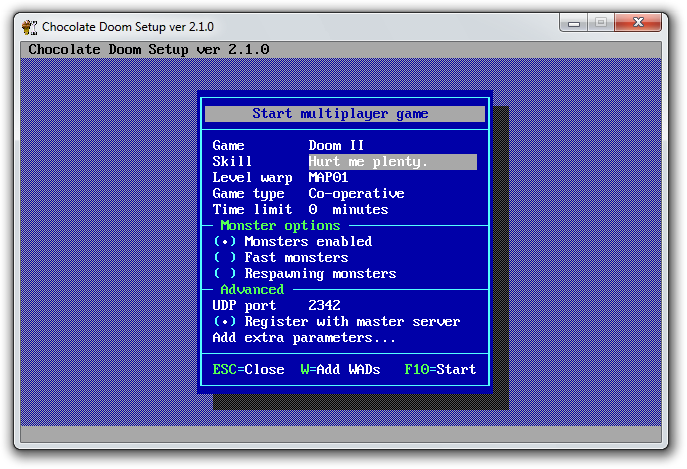This screenshot has height=469, width=687.
Task: Click W=Add WADs shortcut
Action: (x=340, y=370)
